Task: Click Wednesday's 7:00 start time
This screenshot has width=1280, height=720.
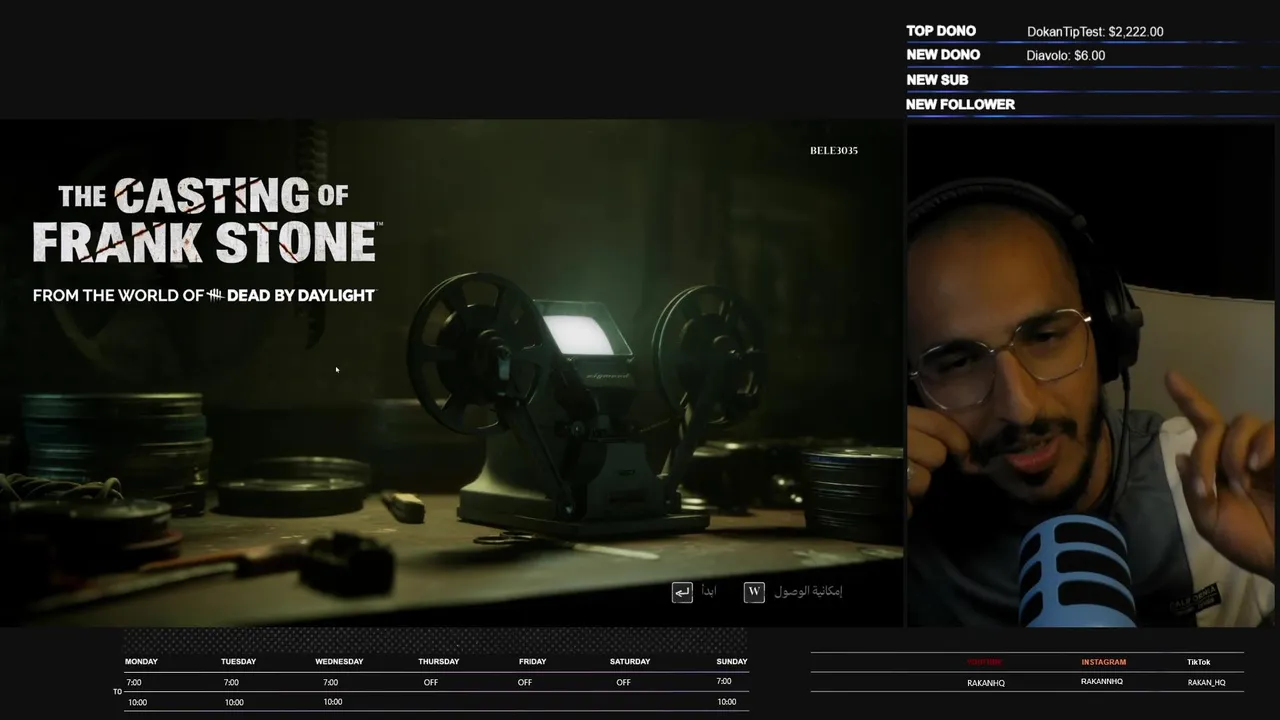Action: point(330,682)
